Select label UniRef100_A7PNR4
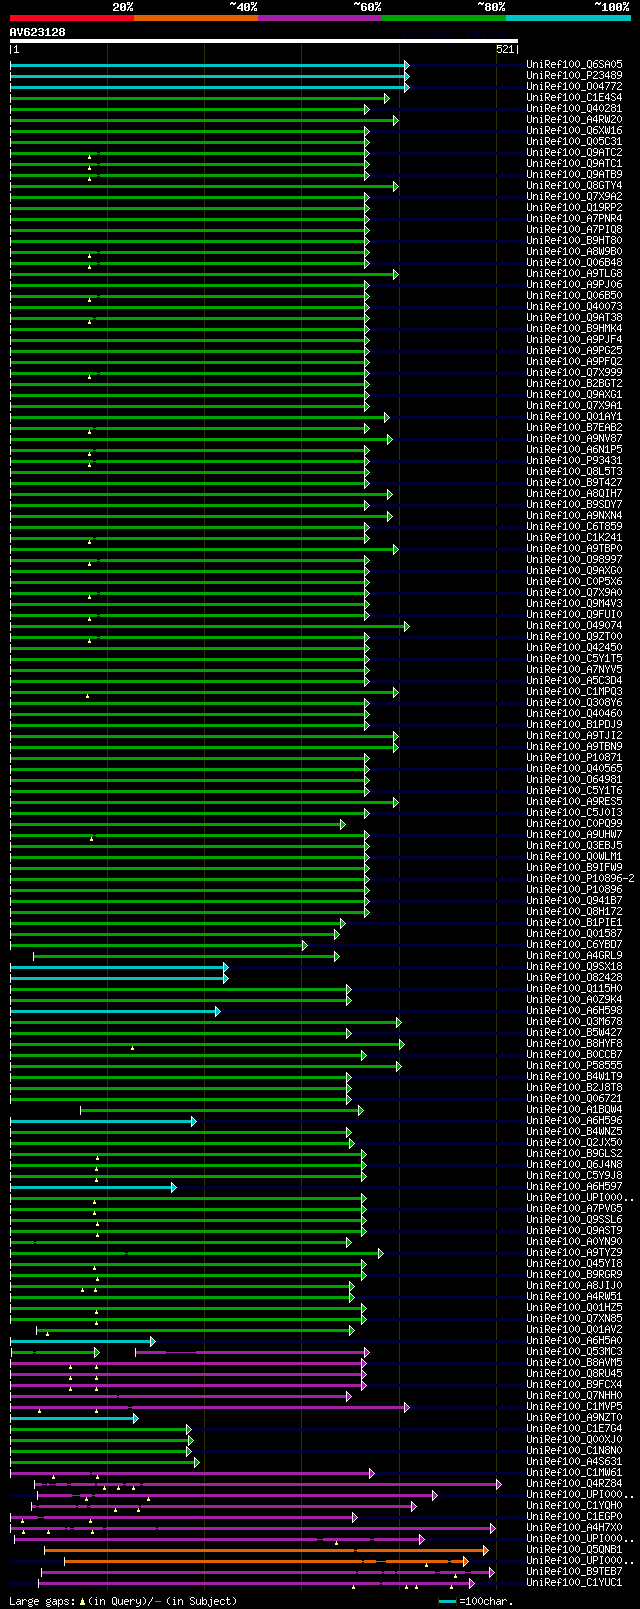Viewport: 640px width, 1609px height. point(574,219)
